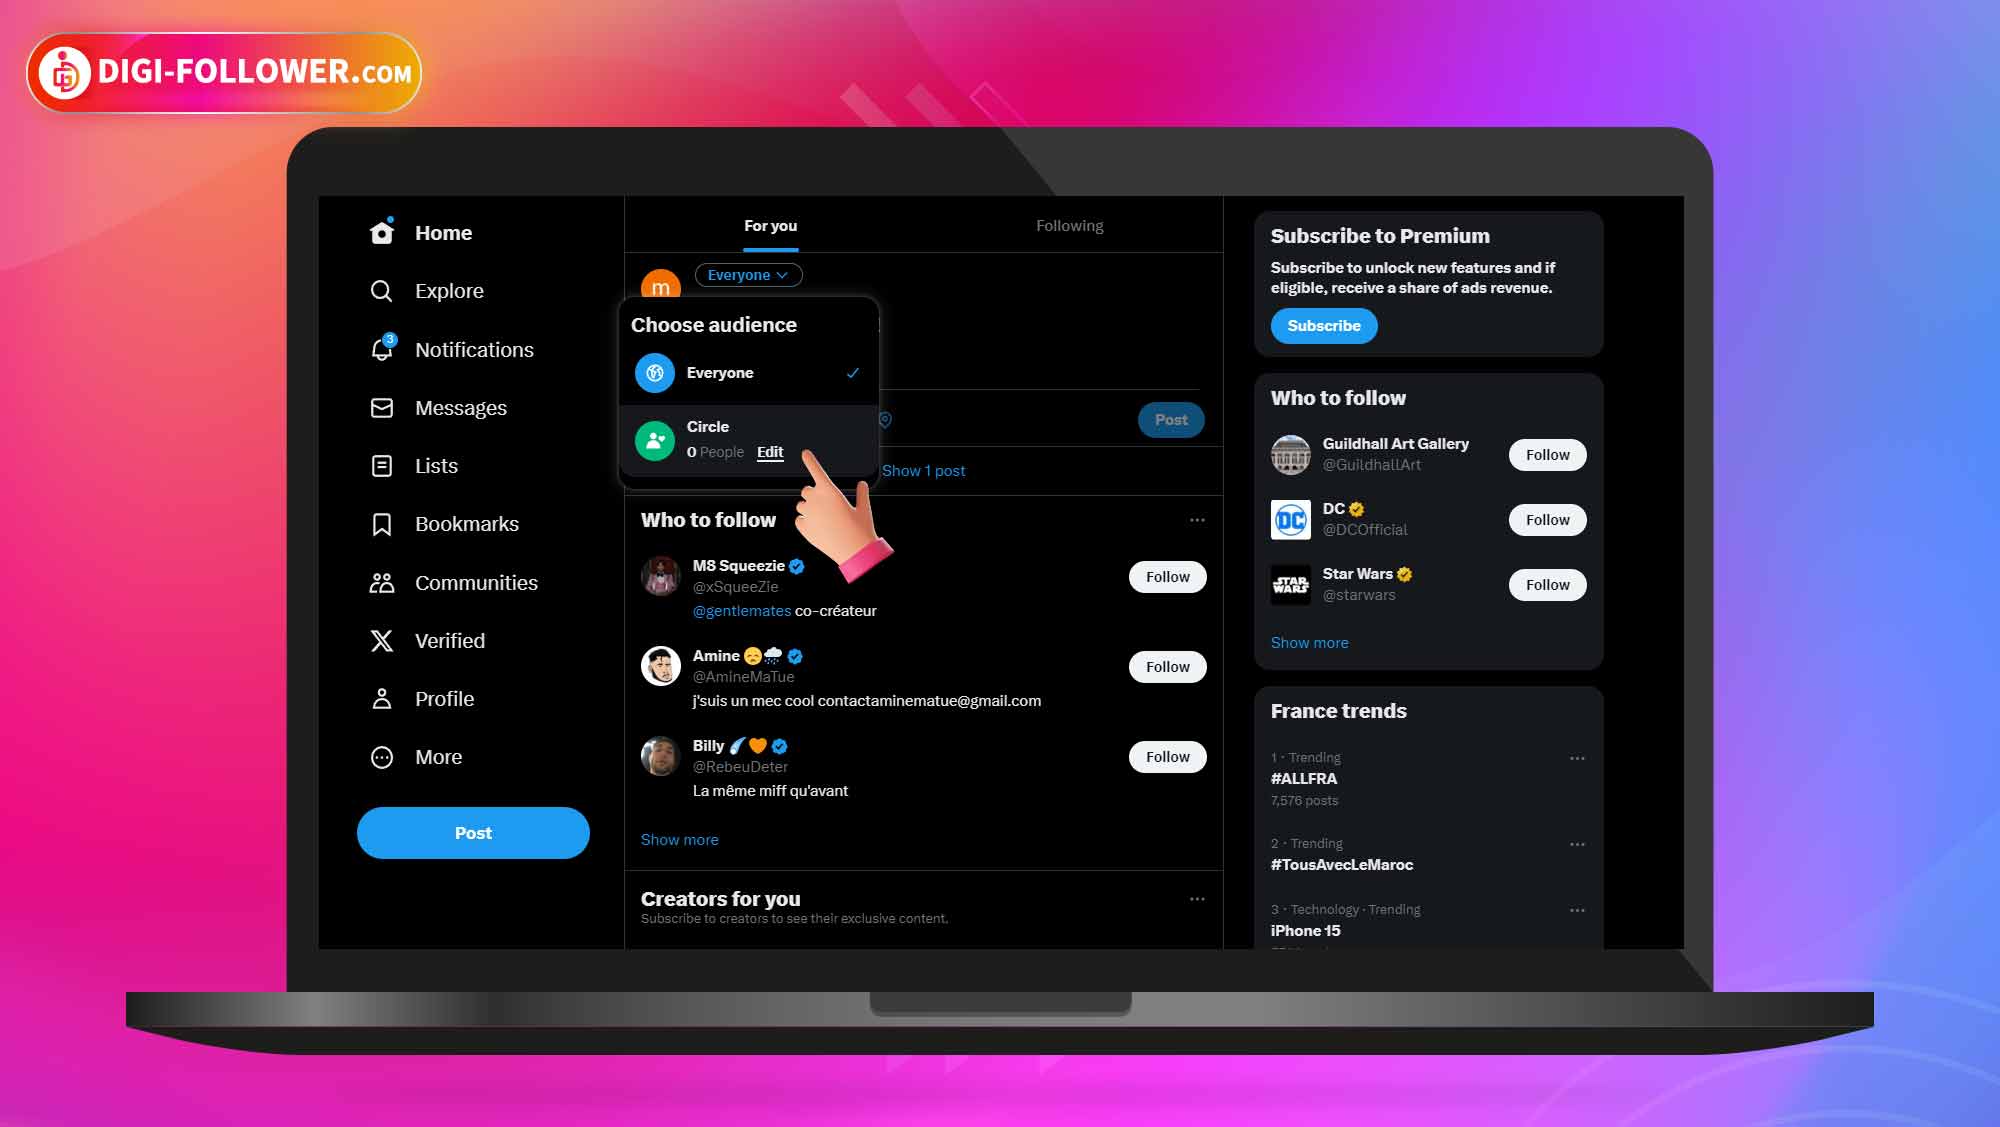The height and width of the screenshot is (1127, 2000).
Task: Follow DC @DCOfficial account
Action: 1547,520
